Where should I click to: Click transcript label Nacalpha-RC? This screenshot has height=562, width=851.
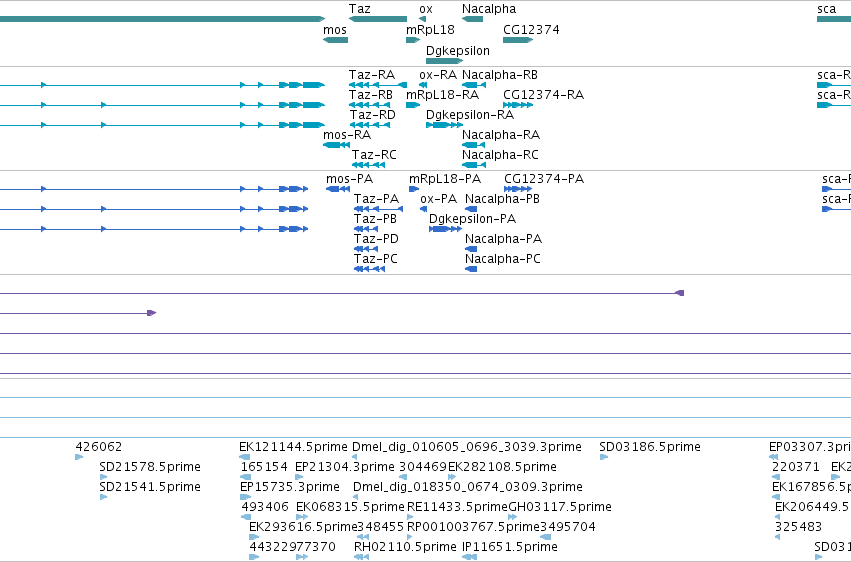500,155
